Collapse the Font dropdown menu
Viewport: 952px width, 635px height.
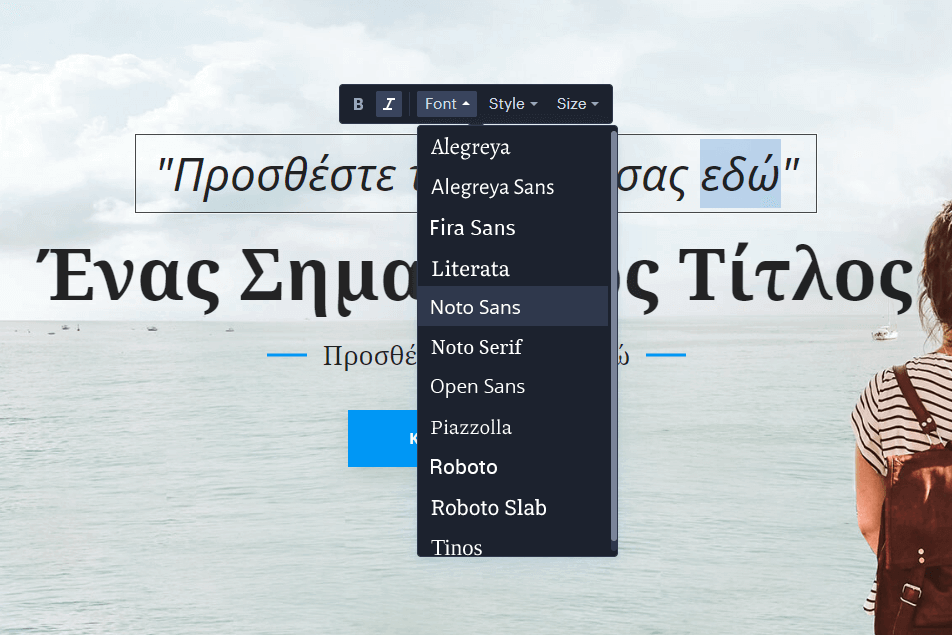point(447,104)
